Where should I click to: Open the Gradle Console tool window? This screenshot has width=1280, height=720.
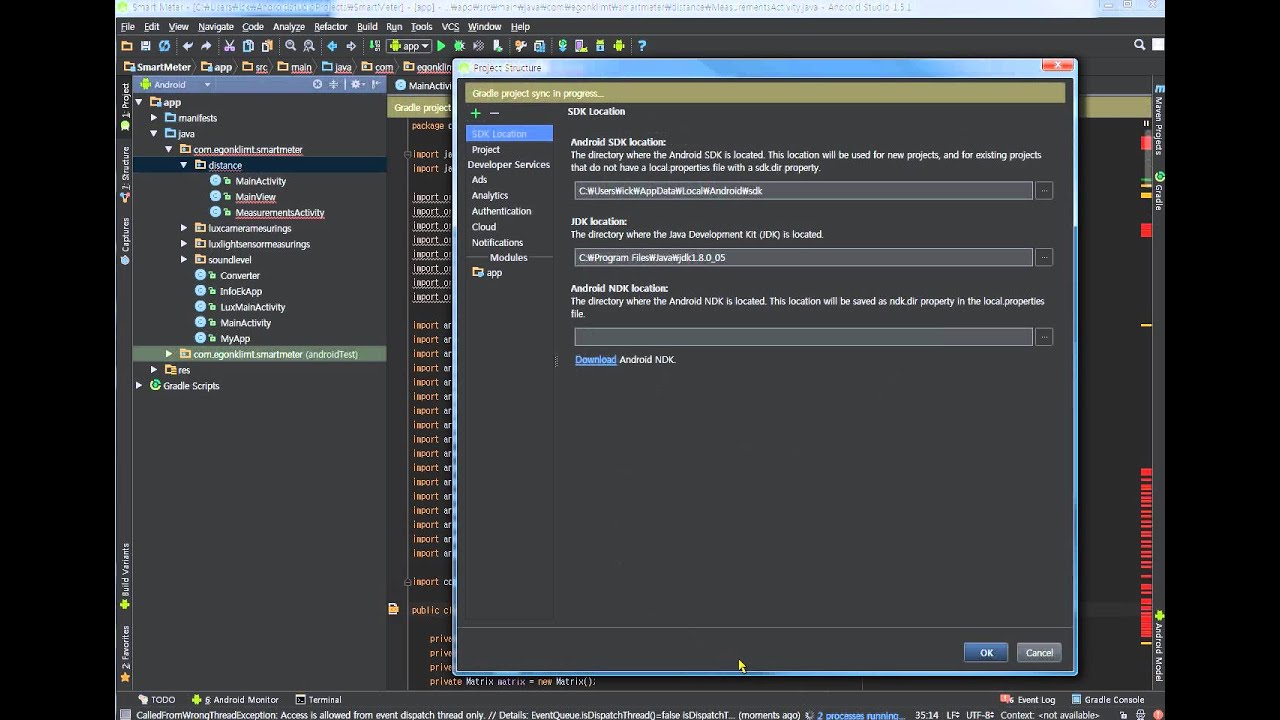click(x=1108, y=700)
